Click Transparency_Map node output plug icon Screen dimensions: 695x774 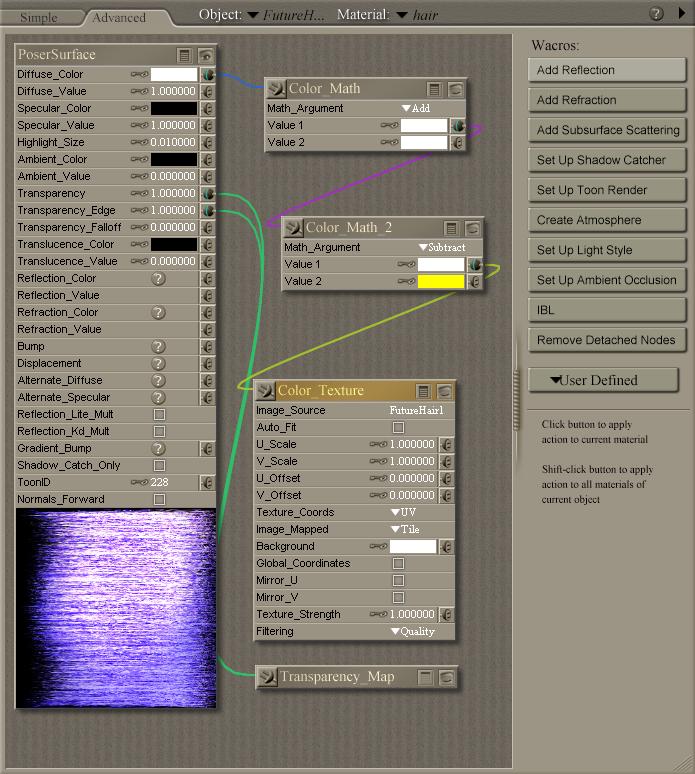pyautogui.click(x=267, y=677)
